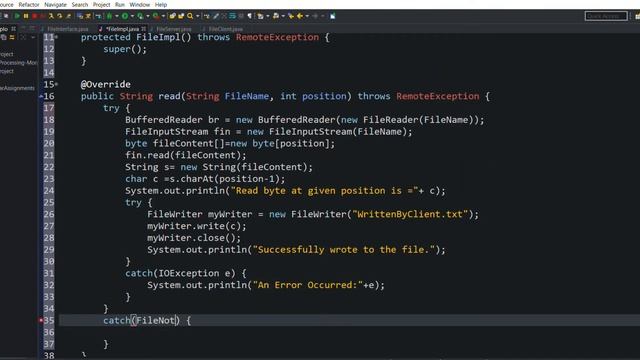
Task: Click the Step Into debug icon
Action: [51, 16]
